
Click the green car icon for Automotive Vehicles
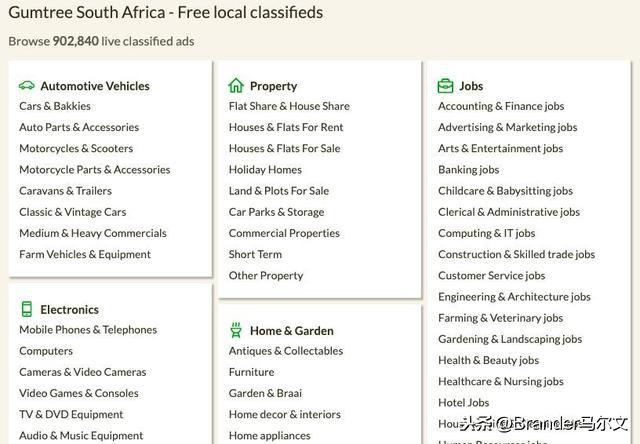[27, 86]
